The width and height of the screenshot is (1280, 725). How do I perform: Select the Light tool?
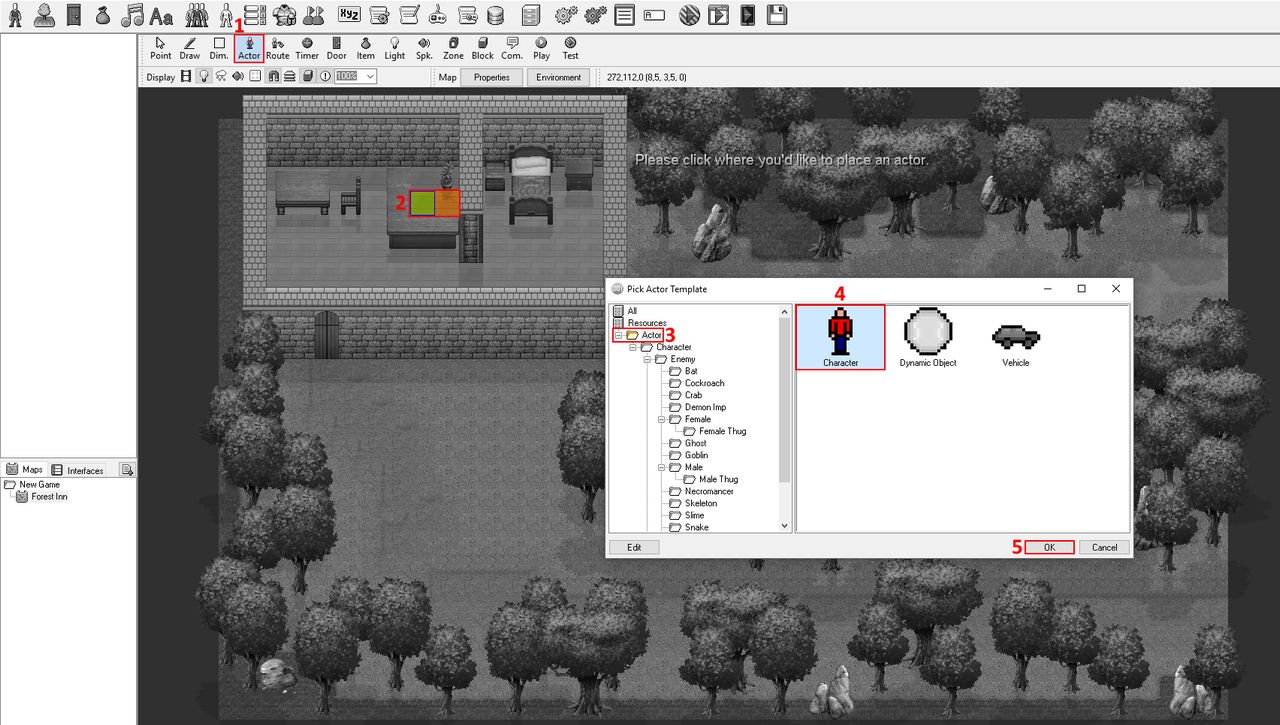click(x=395, y=49)
